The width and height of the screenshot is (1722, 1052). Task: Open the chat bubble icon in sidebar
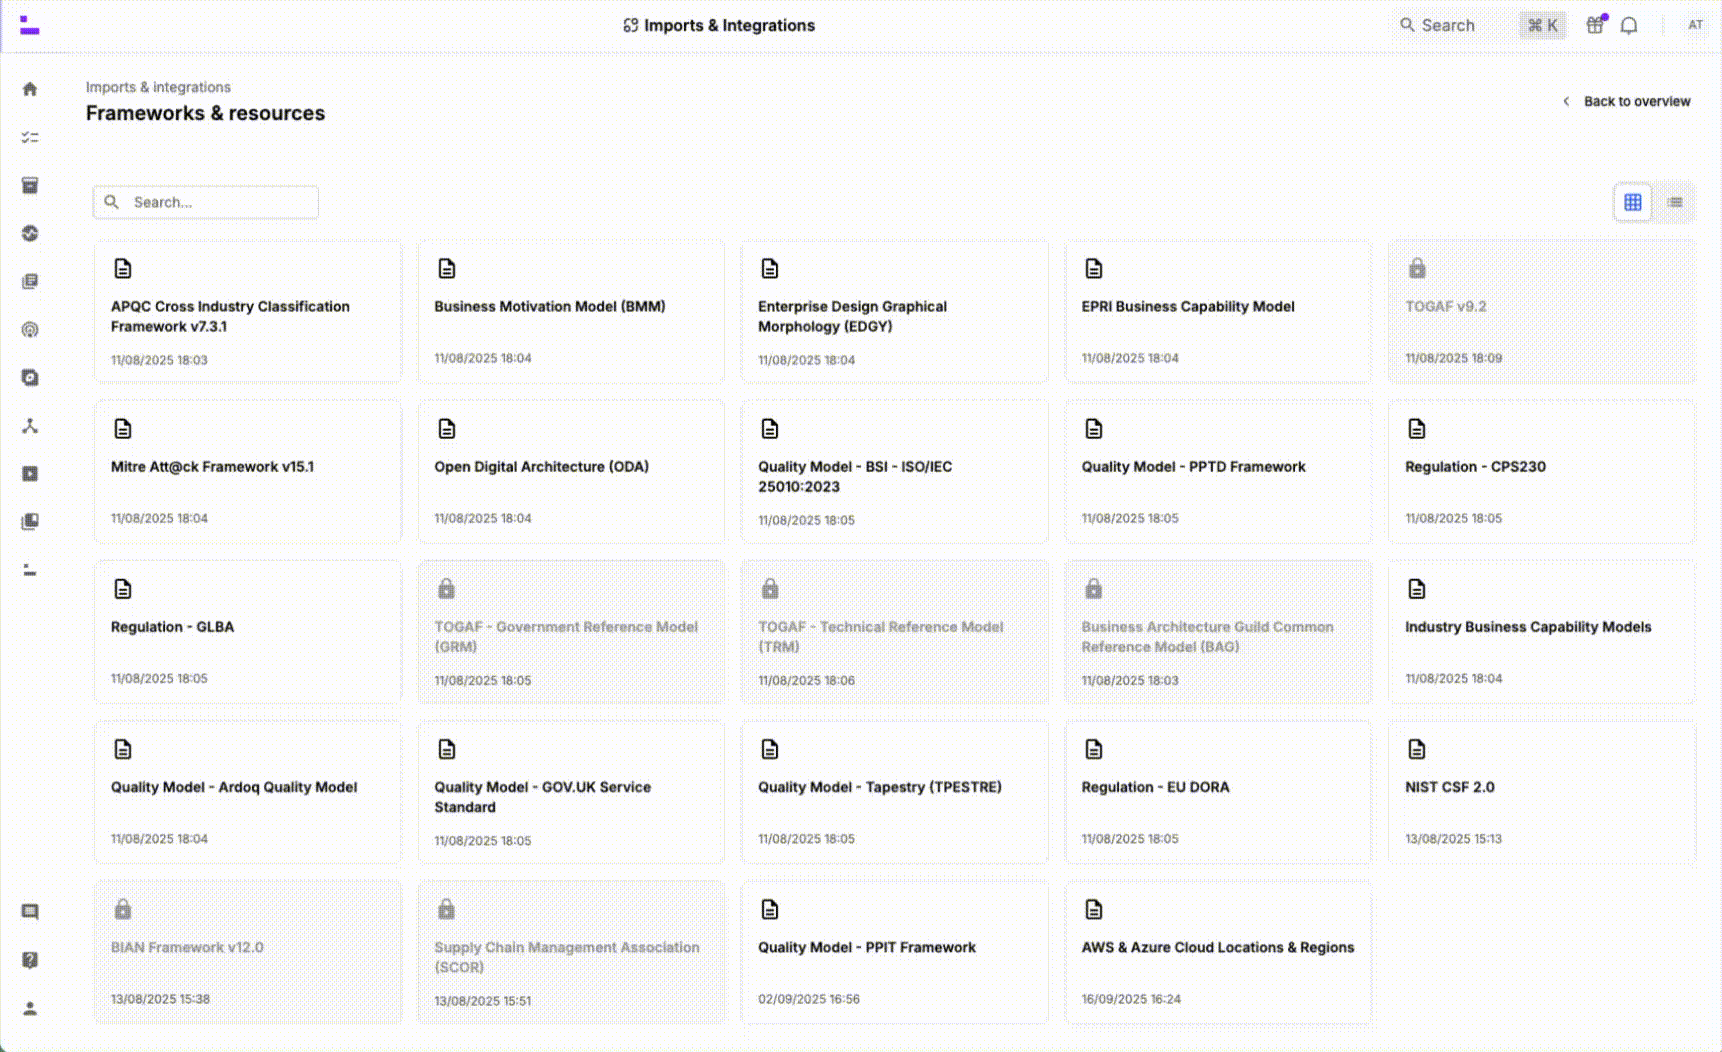[x=30, y=912]
